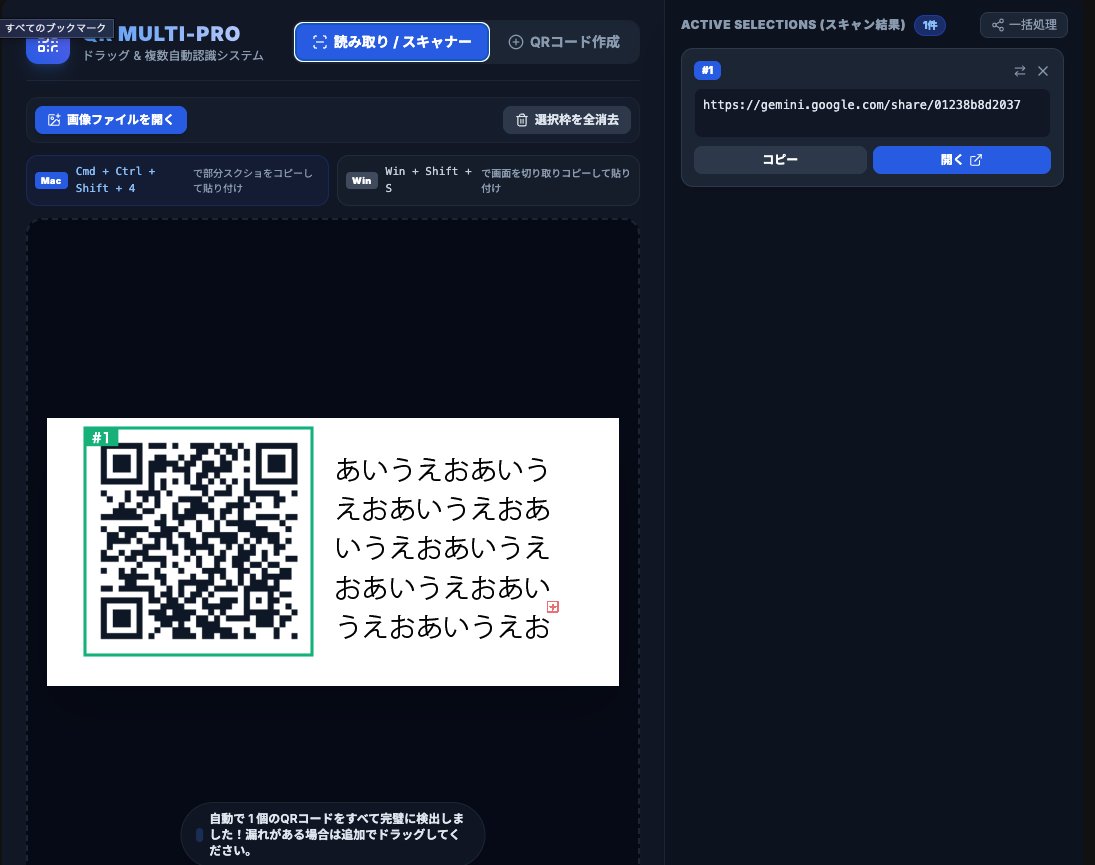Viewport: 1095px width, 865px height.
Task: Click the あいうえお Japanese text in the image
Action: coord(443,548)
